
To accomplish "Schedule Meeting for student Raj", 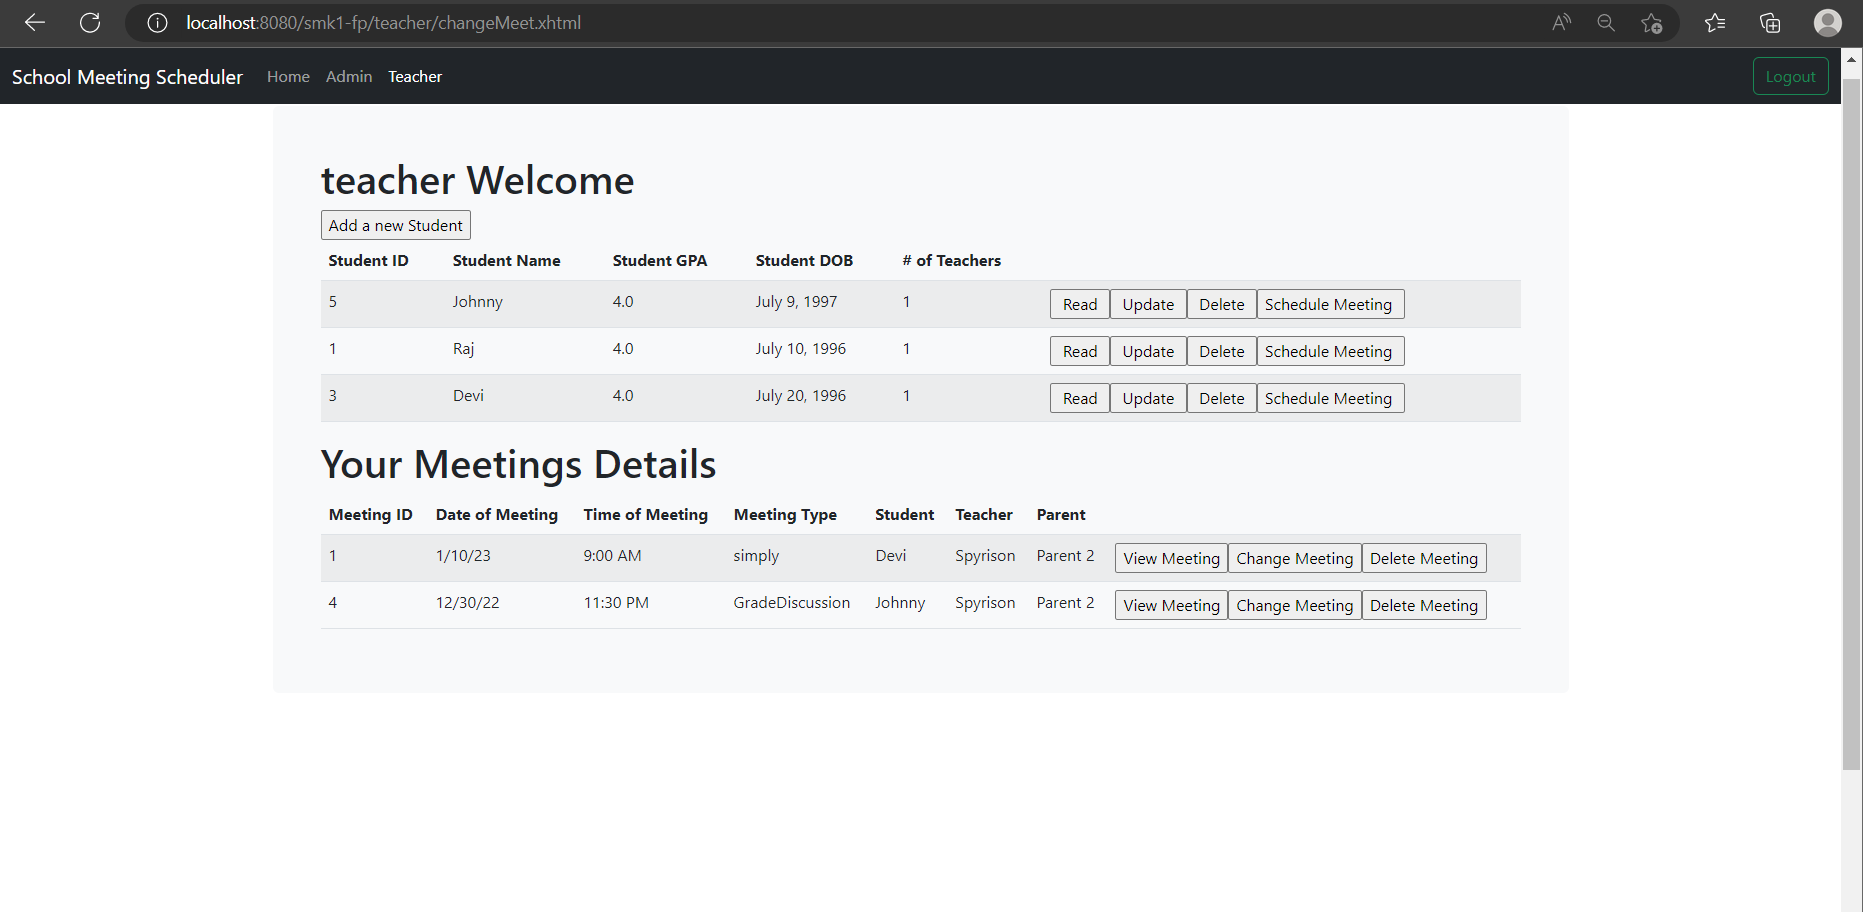I will [1330, 351].
